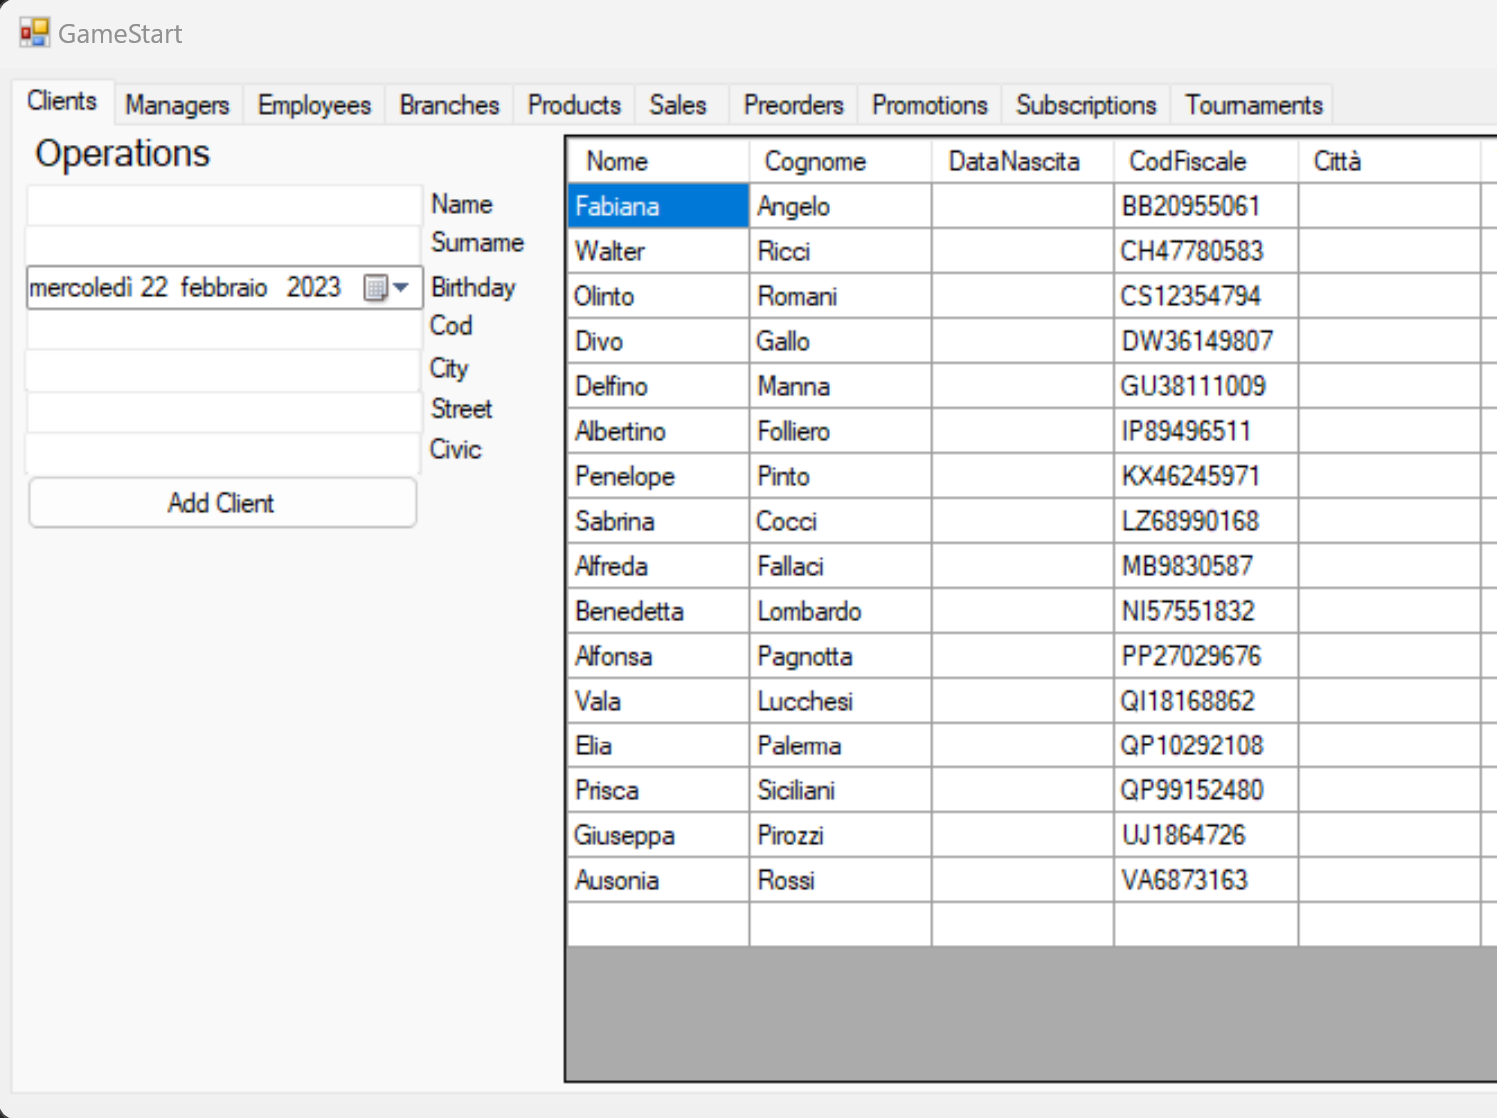Switch to the Managers tab
The width and height of the screenshot is (1497, 1118).
[x=177, y=105]
